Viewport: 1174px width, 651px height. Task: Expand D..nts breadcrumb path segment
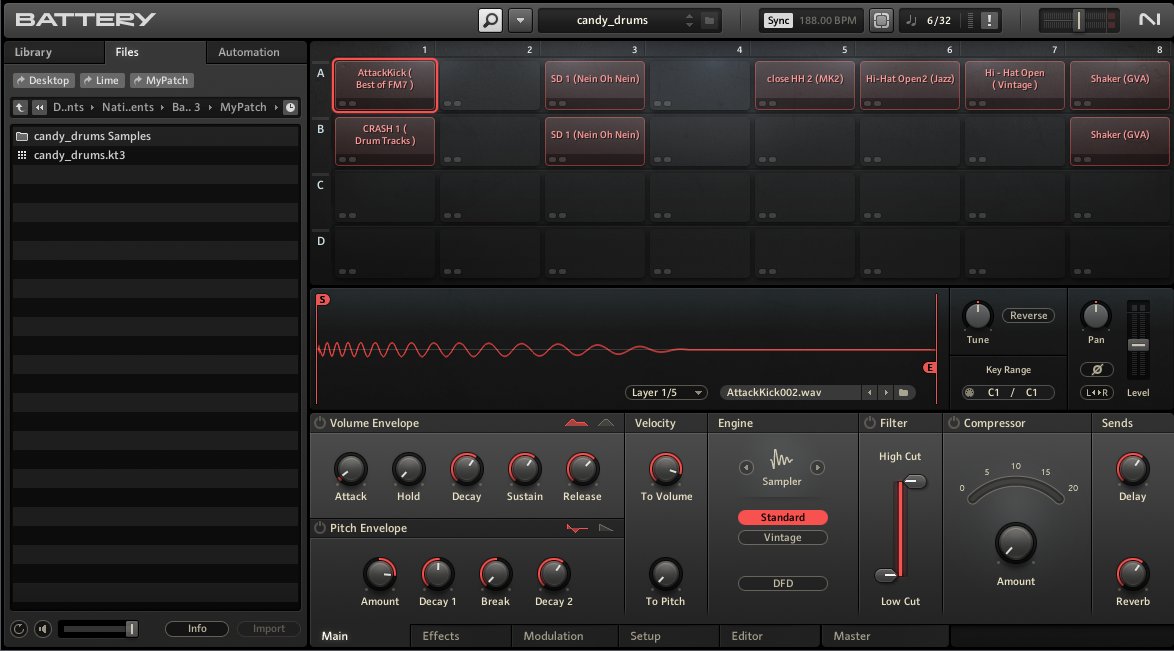[x=68, y=107]
